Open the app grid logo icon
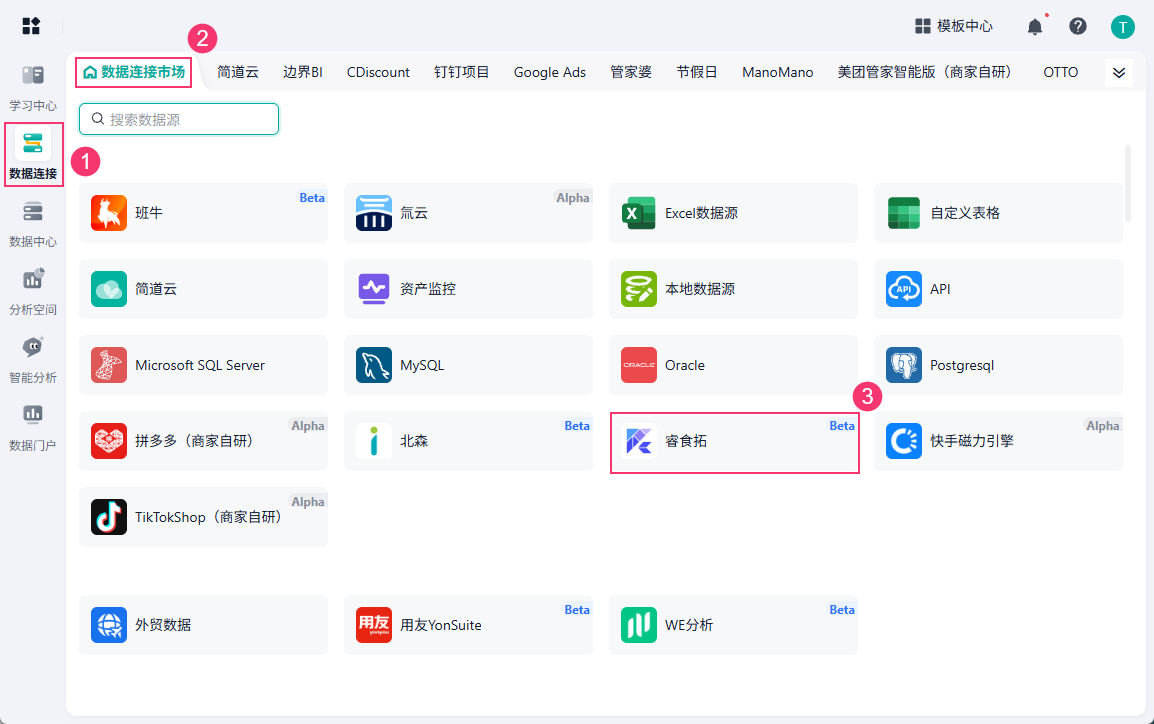The image size is (1154, 724). point(31,26)
